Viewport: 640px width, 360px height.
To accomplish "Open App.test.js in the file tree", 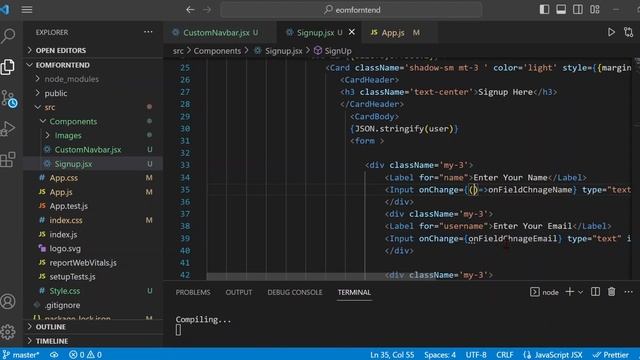I will pos(69,206).
